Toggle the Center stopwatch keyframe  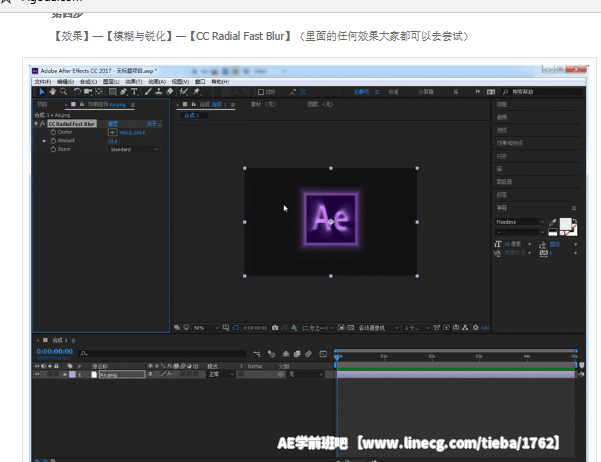pos(53,132)
